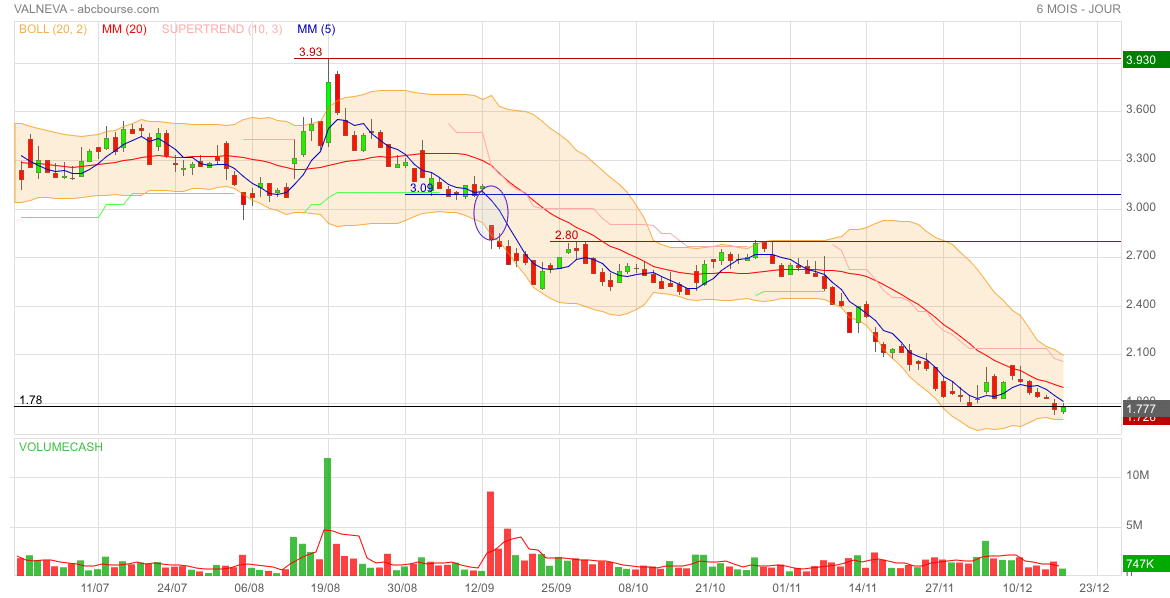Click the black 1.78 support label
The width and height of the screenshot is (1170, 598).
click(x=31, y=400)
